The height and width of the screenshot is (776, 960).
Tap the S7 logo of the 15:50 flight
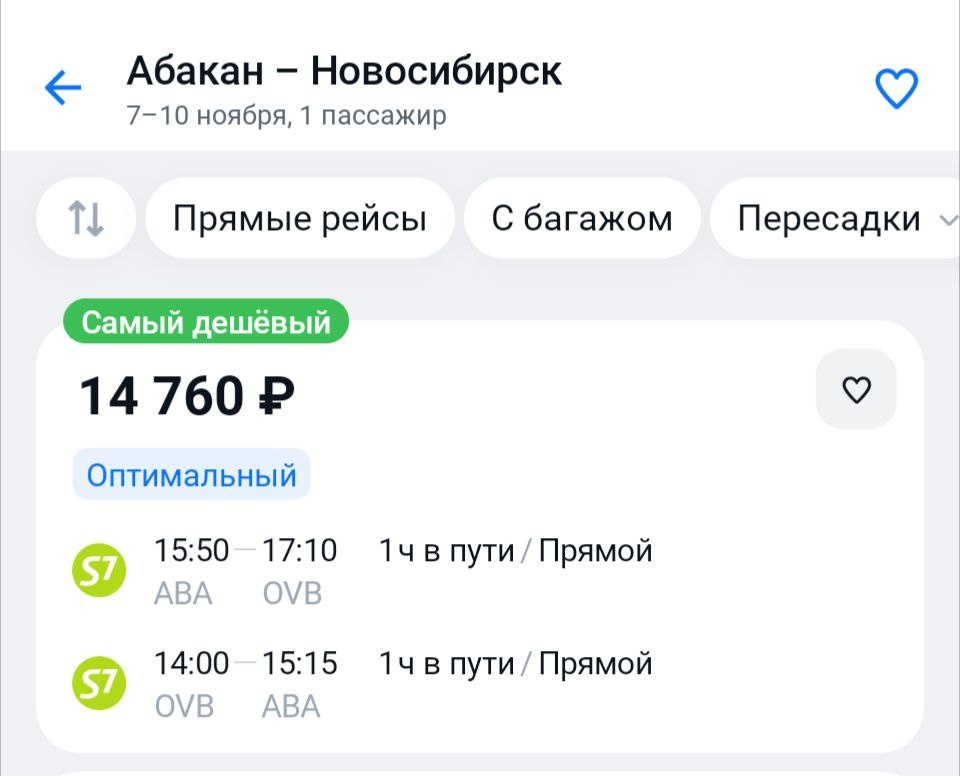[x=99, y=571]
